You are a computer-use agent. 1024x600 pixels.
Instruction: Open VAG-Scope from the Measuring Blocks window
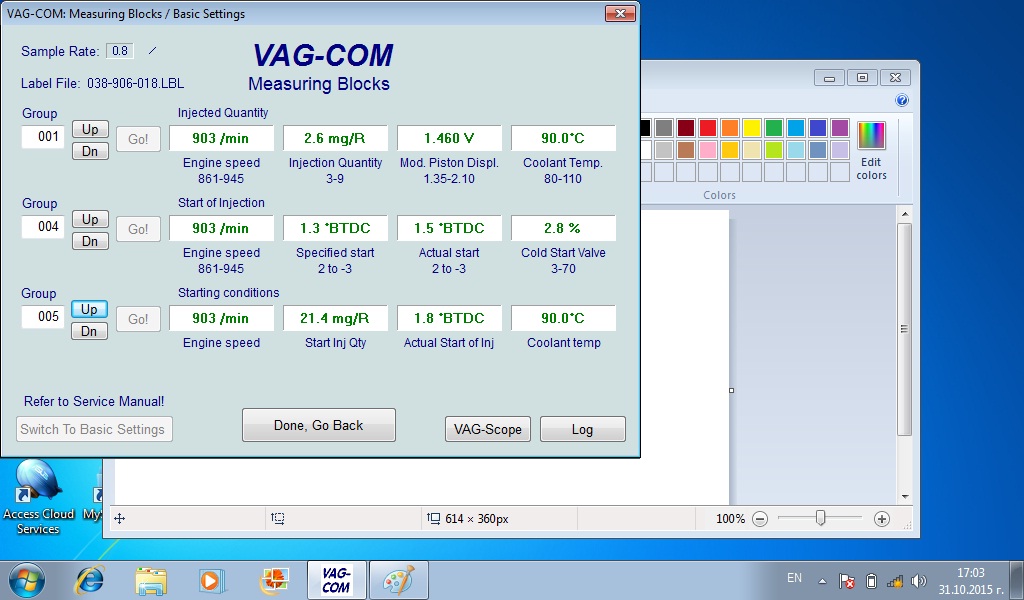(488, 429)
